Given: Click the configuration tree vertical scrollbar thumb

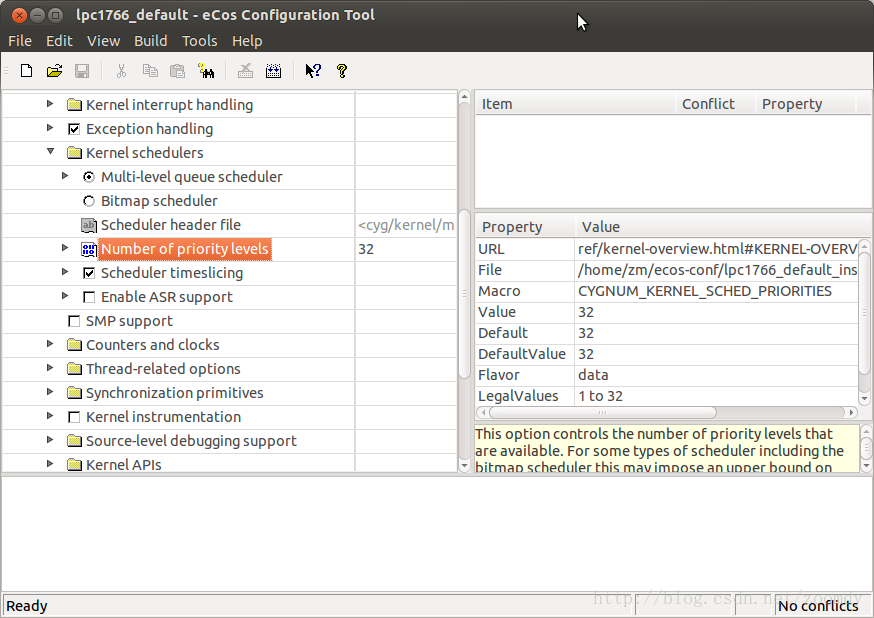Looking at the screenshot, I should pyautogui.click(x=464, y=295).
